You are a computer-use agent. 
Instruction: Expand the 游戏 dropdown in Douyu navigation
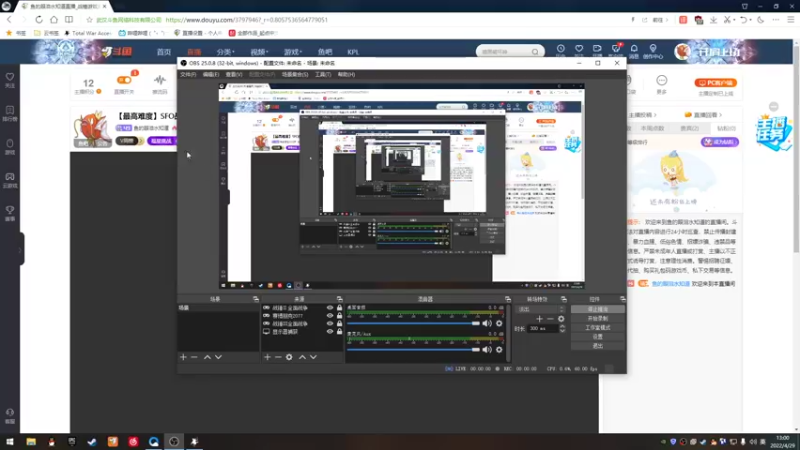(x=293, y=52)
